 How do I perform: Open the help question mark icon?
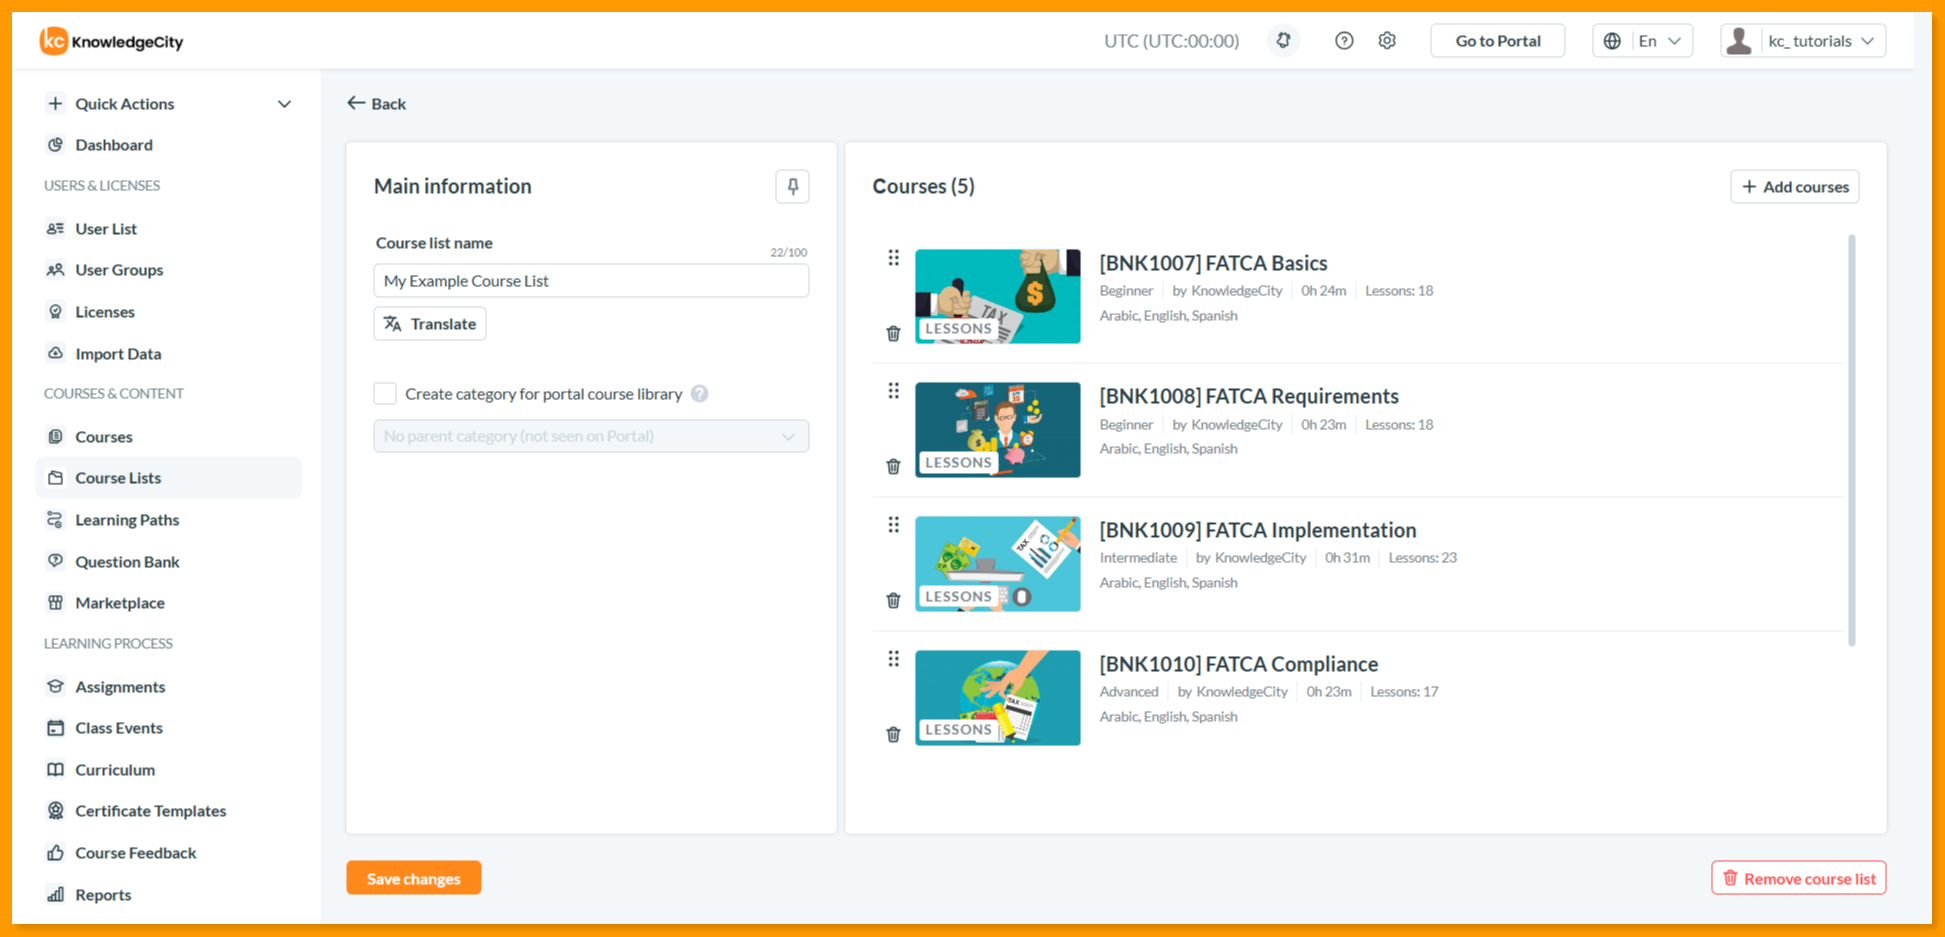(x=1344, y=41)
